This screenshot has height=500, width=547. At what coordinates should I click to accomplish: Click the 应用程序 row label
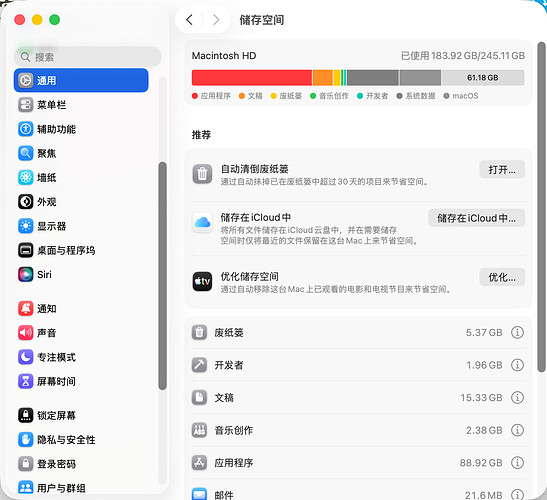[x=234, y=463]
